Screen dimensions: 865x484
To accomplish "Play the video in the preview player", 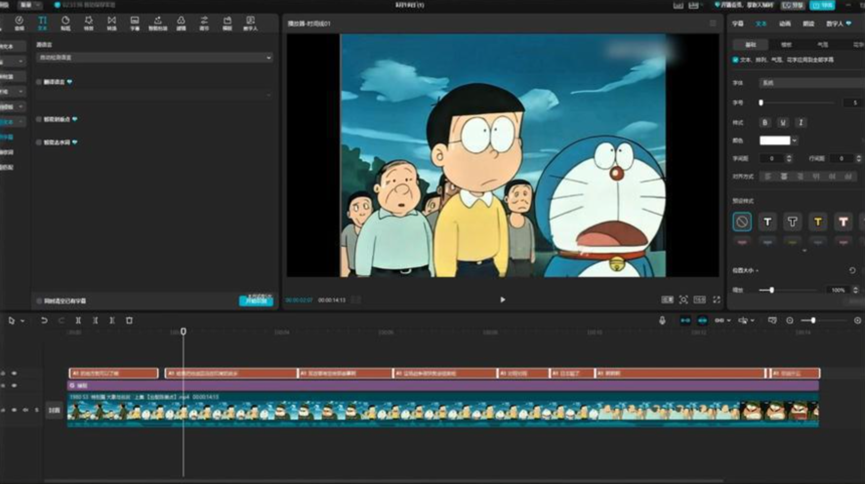I will tap(503, 300).
